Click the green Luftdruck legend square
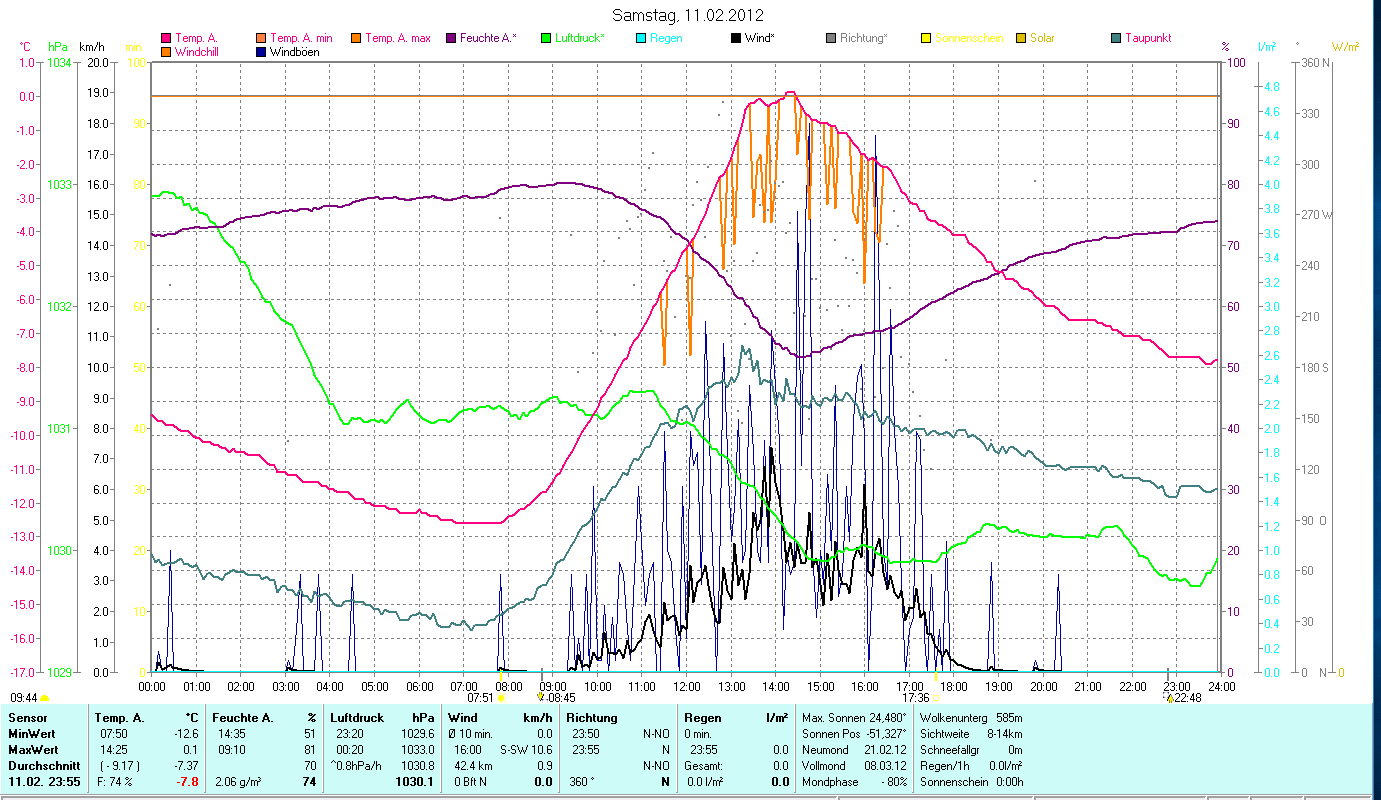1381x800 pixels. [546, 39]
